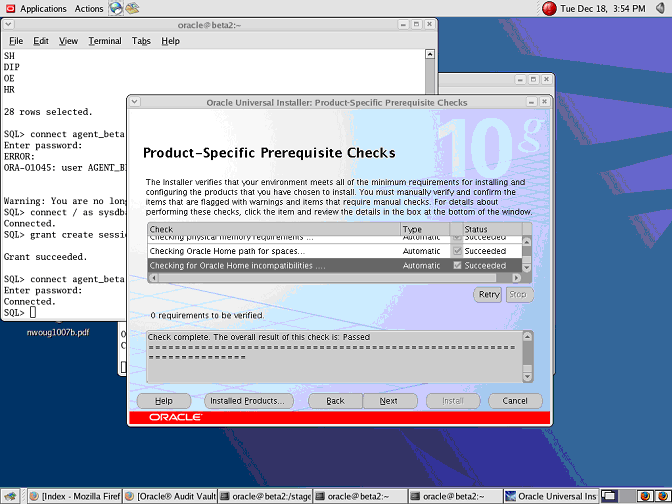
Task: Open File menu in the terminal window
Action: [16, 41]
